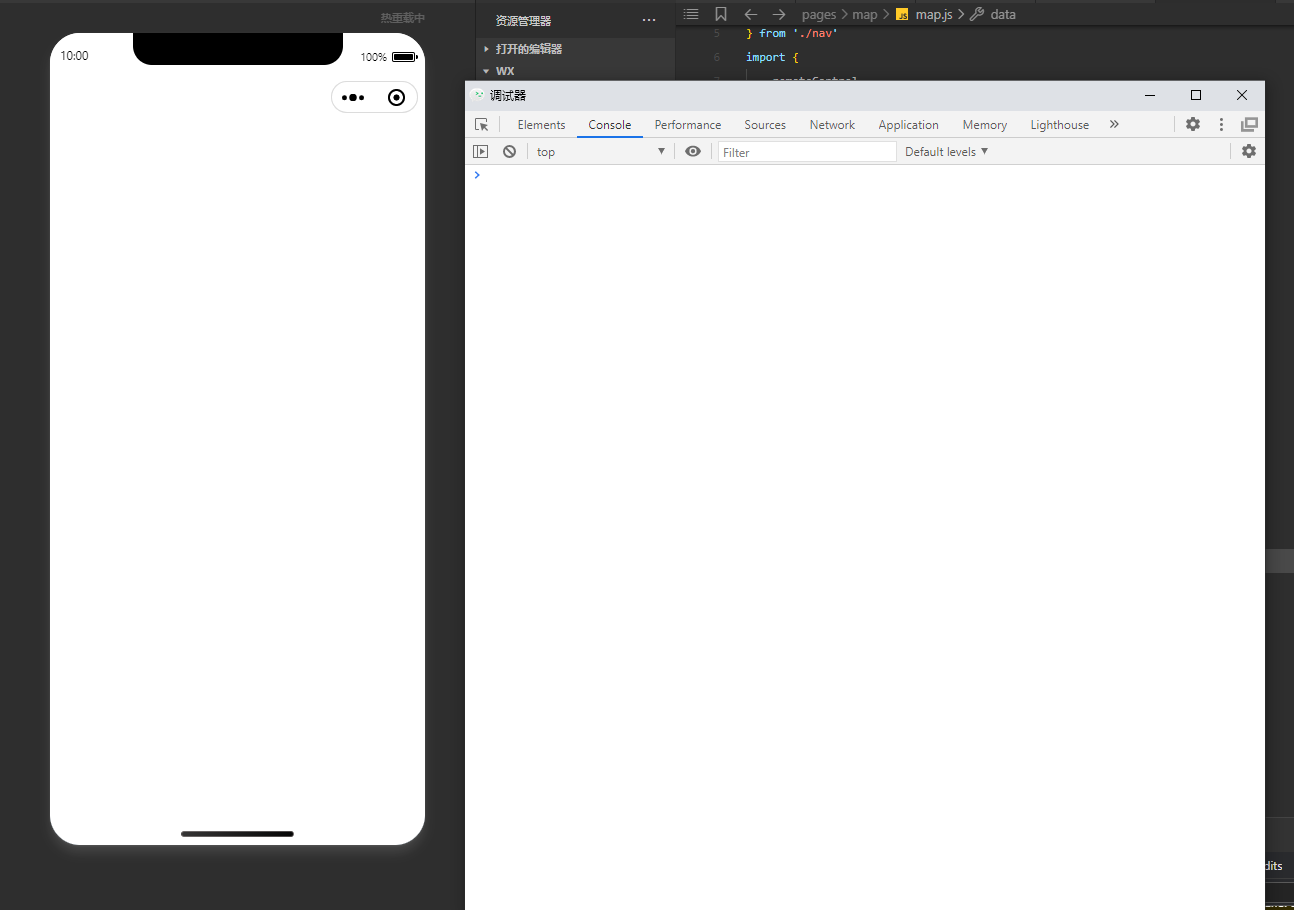Toggle dock side icon in debugger
Image resolution: width=1294 pixels, height=910 pixels.
1249,124
